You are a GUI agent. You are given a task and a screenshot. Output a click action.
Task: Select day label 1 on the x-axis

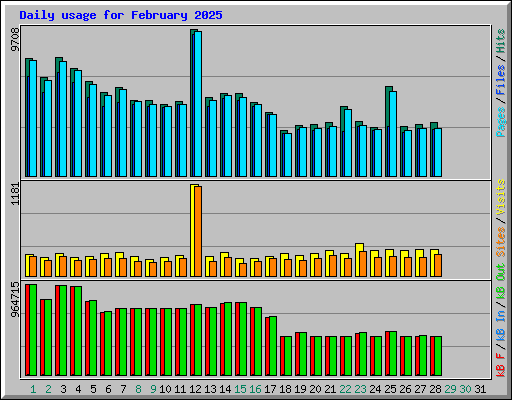(33, 389)
